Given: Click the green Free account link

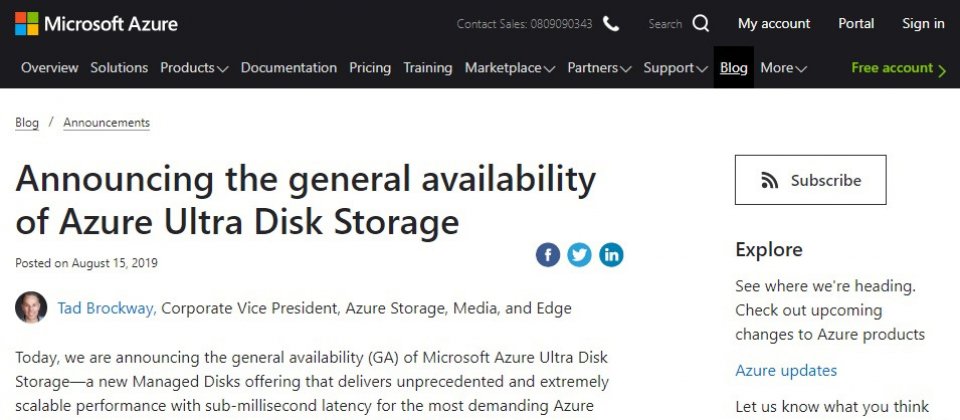Looking at the screenshot, I should click(898, 68).
